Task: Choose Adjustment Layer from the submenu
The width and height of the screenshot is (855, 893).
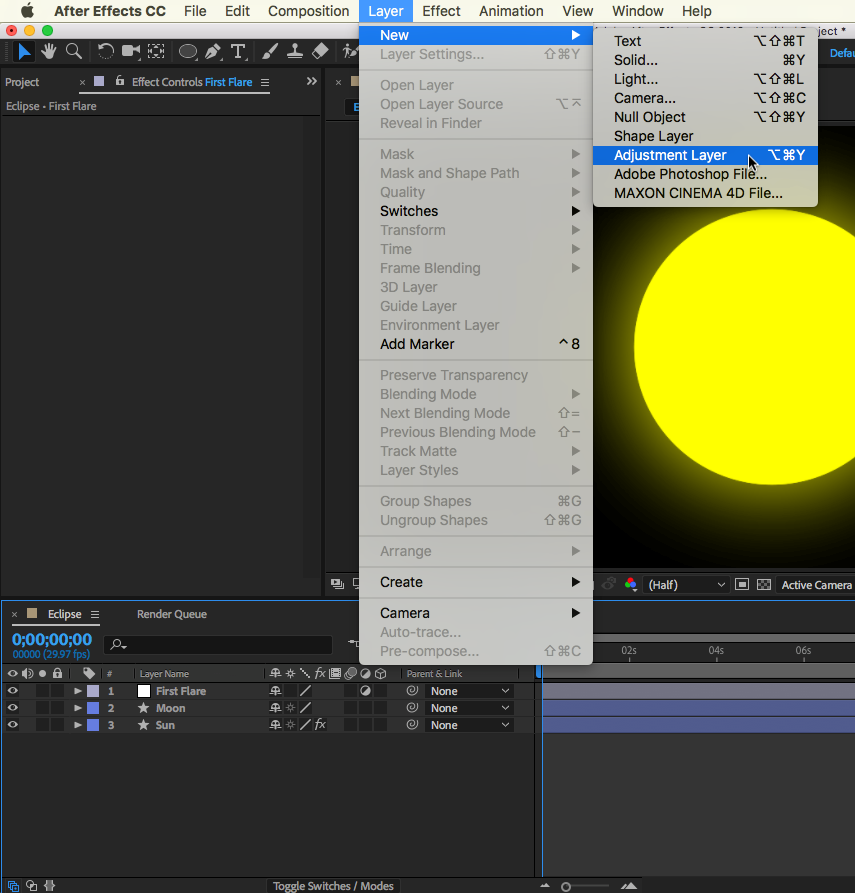Action: 670,155
